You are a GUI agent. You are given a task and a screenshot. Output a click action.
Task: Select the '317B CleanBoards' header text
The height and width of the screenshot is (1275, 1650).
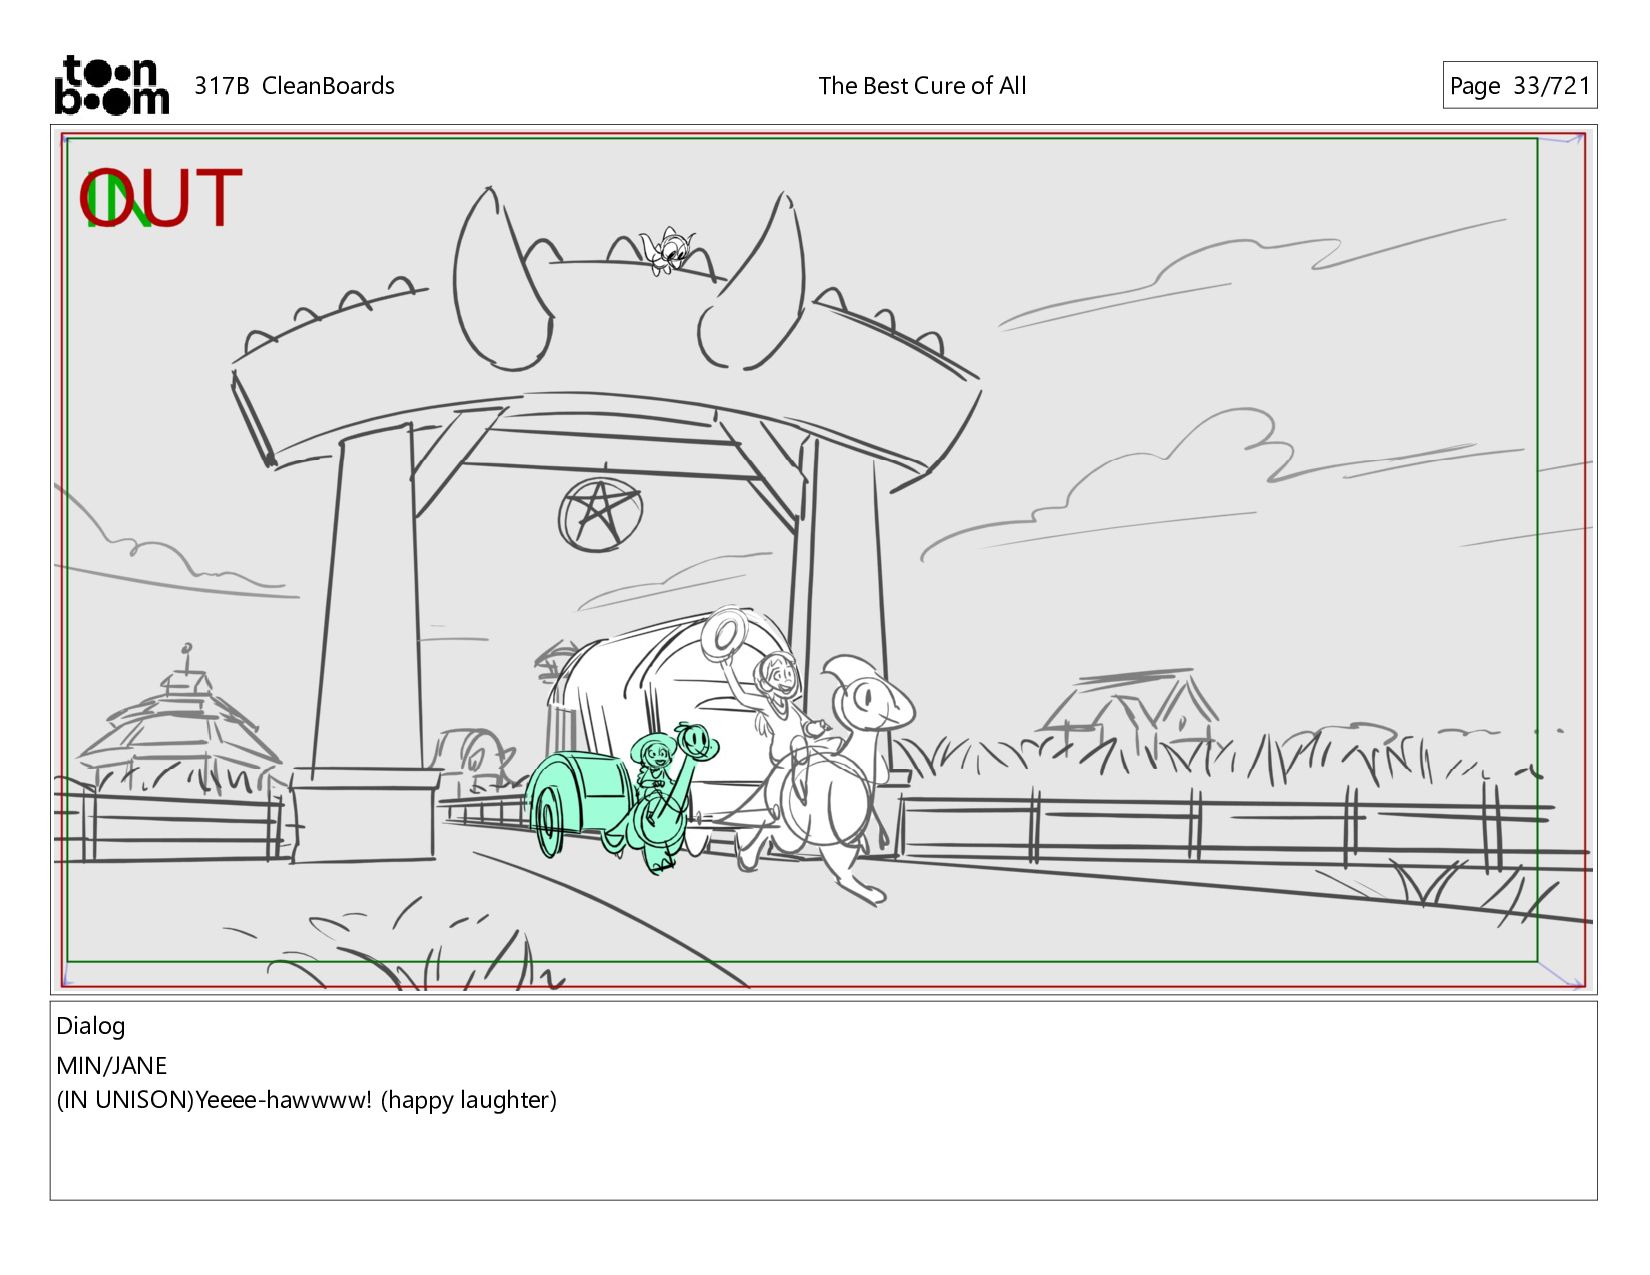[x=294, y=86]
